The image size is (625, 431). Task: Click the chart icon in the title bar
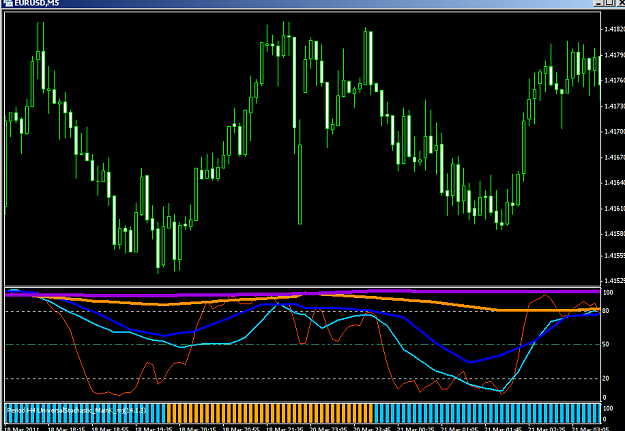coord(8,3)
